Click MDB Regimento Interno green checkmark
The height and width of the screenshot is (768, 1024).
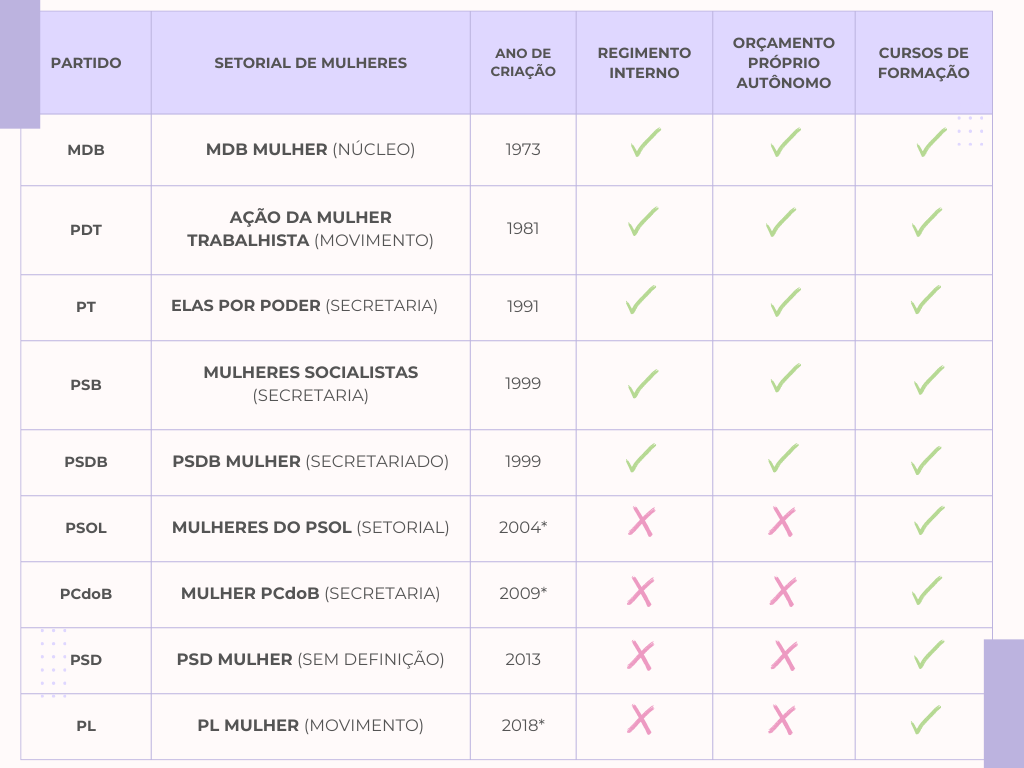[645, 143]
